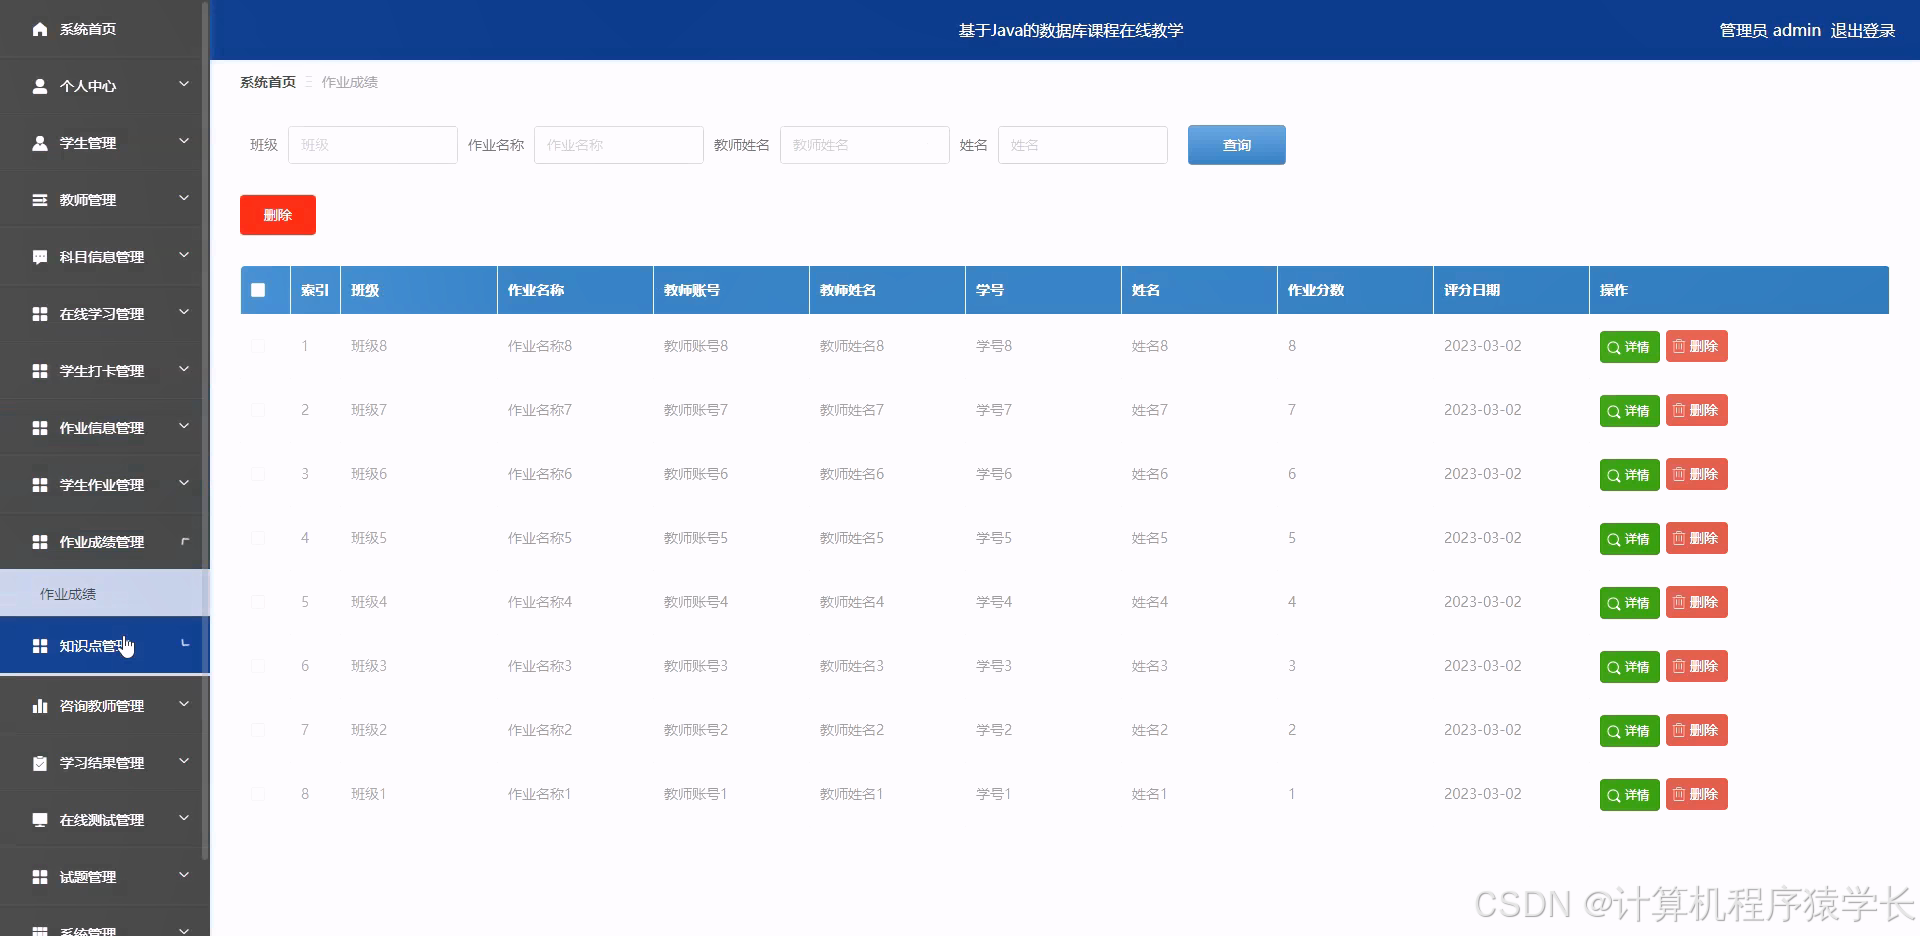Expand 在线学习管理 using its chevron
The height and width of the screenshot is (936, 1920).
[184, 313]
